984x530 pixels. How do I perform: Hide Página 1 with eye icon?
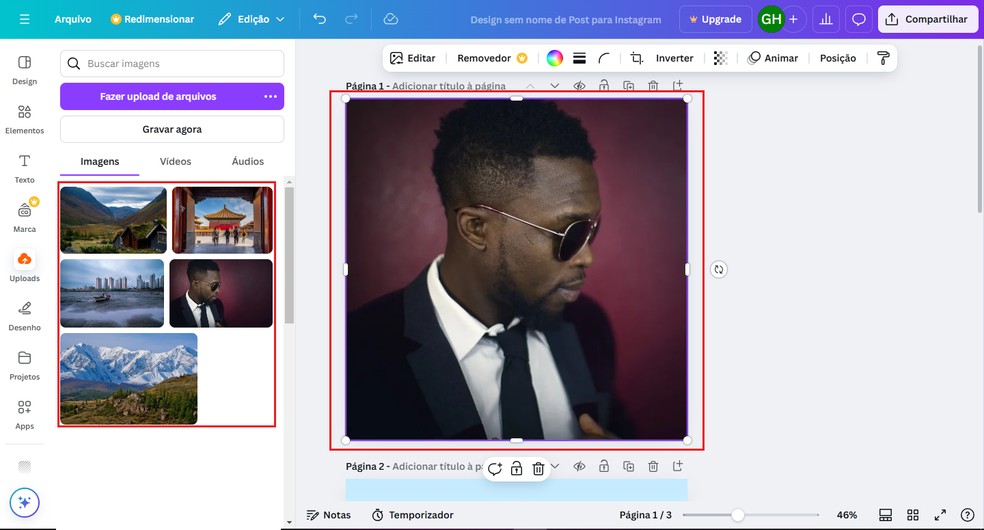click(x=579, y=86)
